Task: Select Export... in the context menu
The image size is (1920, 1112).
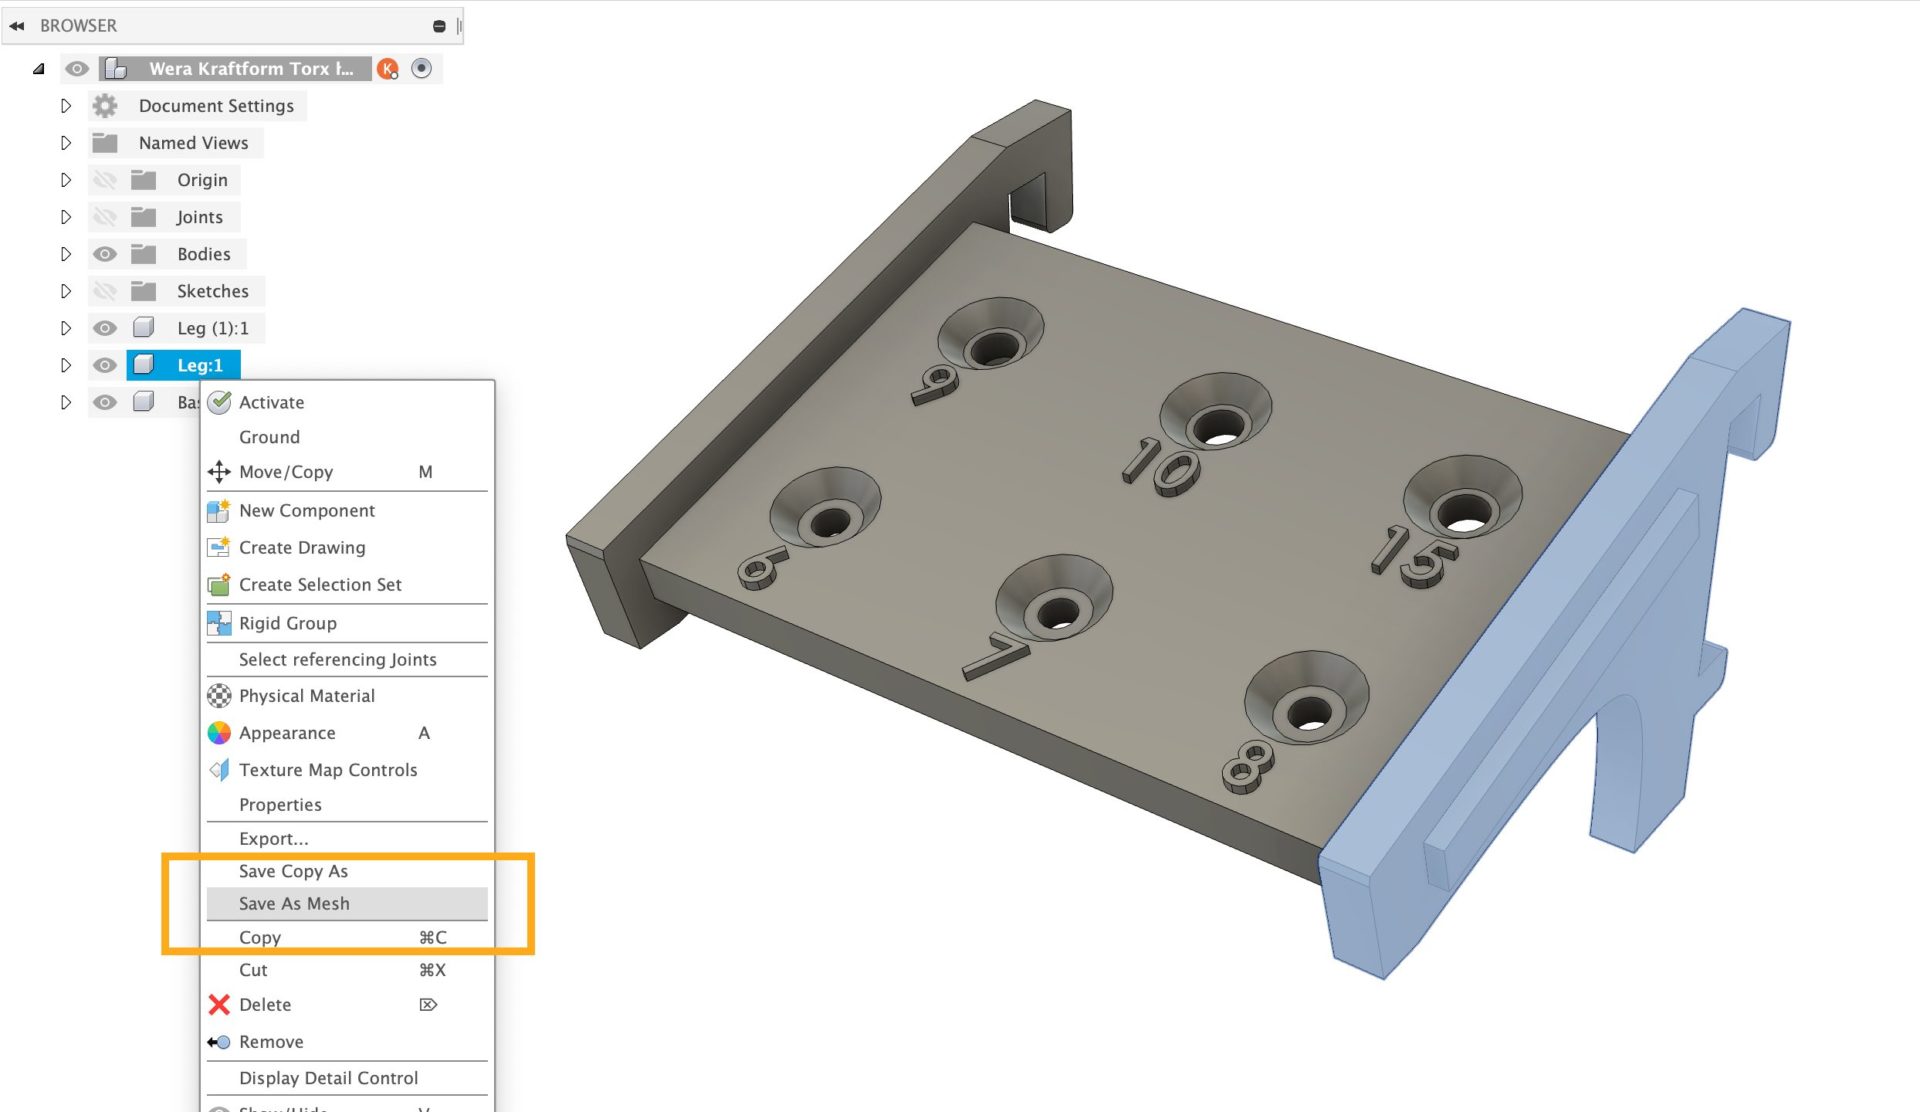Action: (273, 839)
